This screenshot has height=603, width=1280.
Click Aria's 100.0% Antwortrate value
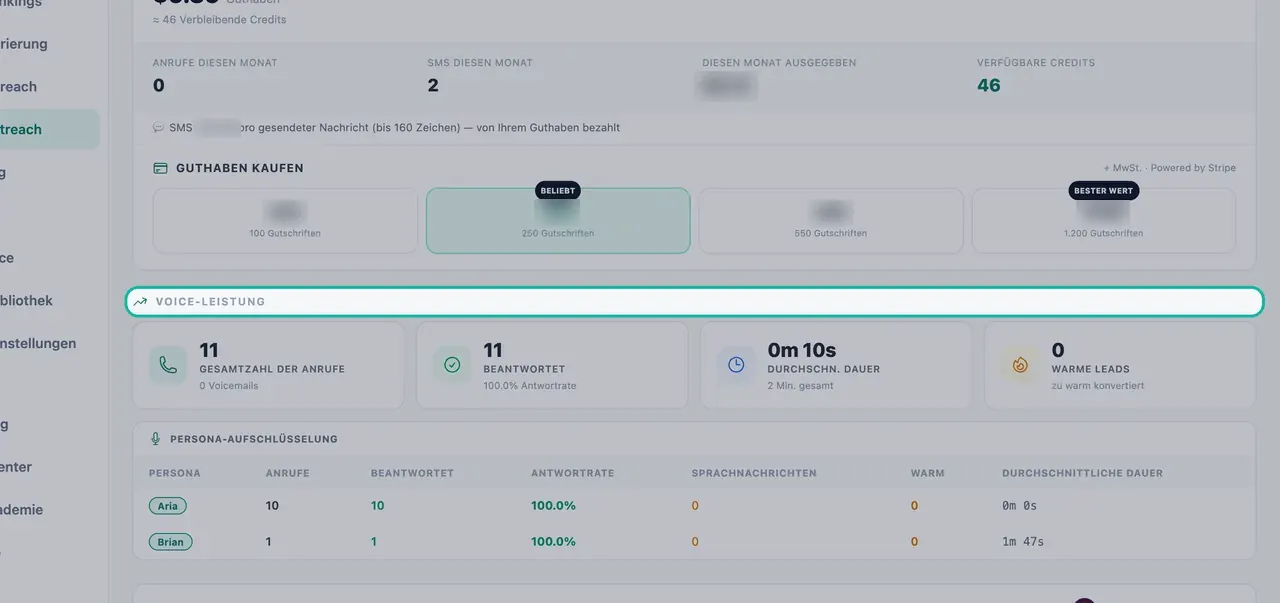(x=554, y=506)
